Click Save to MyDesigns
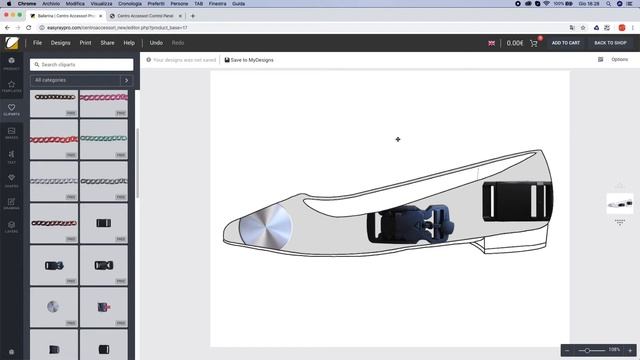Image resolution: width=640 pixels, height=360 pixels. click(x=249, y=60)
